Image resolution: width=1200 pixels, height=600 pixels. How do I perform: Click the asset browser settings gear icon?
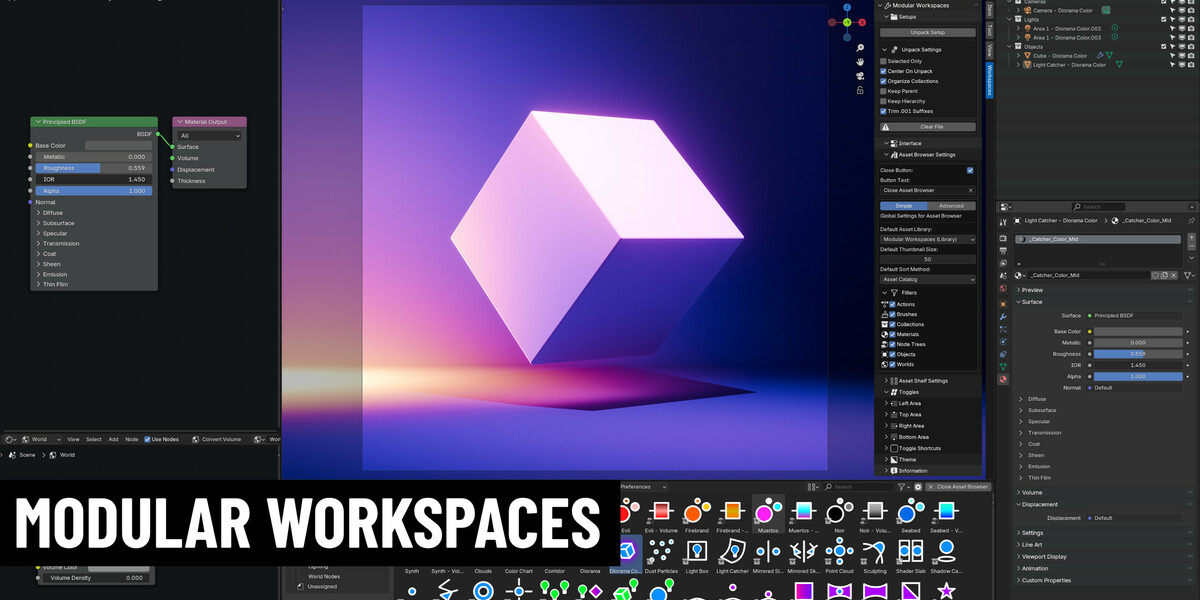[x=918, y=487]
